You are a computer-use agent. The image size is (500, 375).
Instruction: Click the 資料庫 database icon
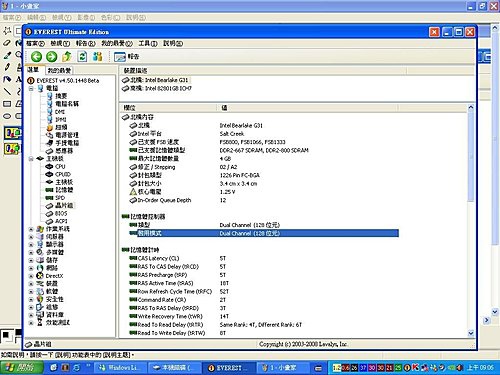[40, 315]
